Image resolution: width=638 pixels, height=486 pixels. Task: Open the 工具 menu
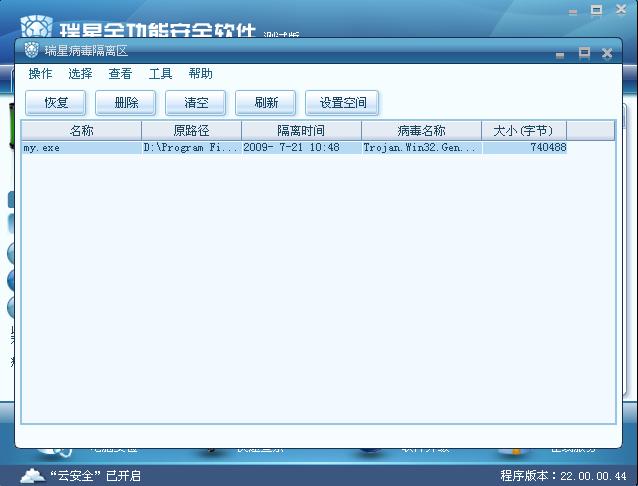tap(160, 74)
